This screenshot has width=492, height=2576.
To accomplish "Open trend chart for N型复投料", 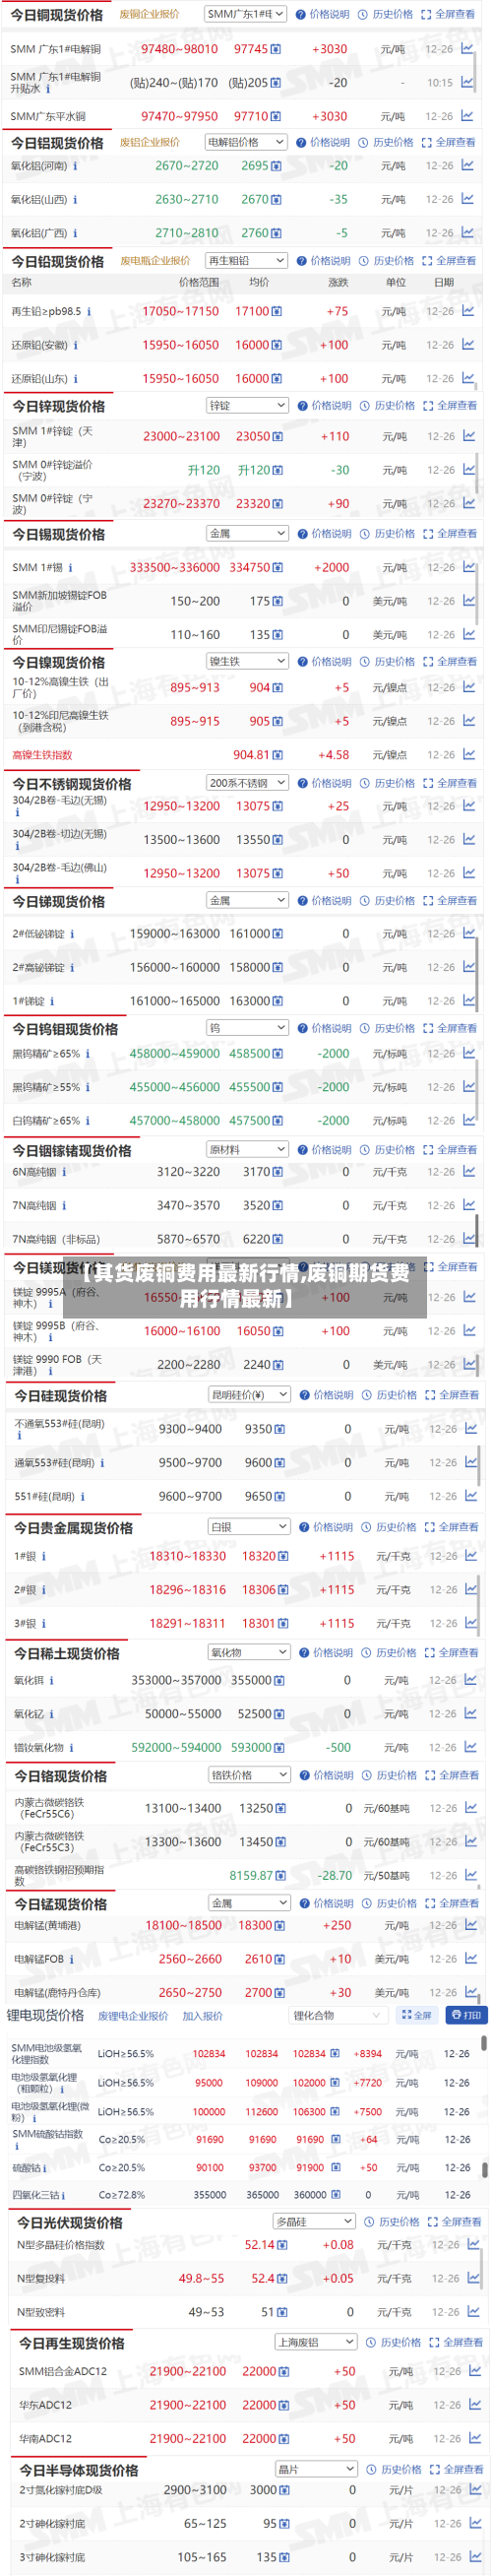I will (472, 2278).
